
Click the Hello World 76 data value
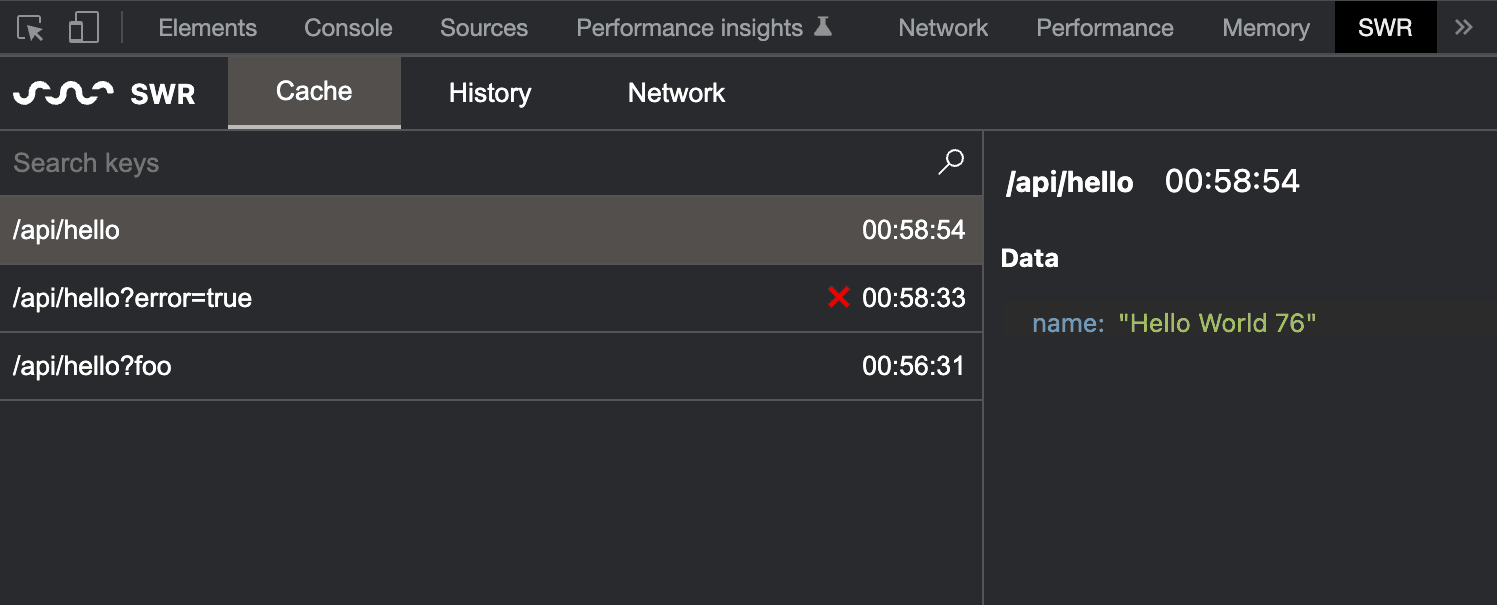point(1219,323)
